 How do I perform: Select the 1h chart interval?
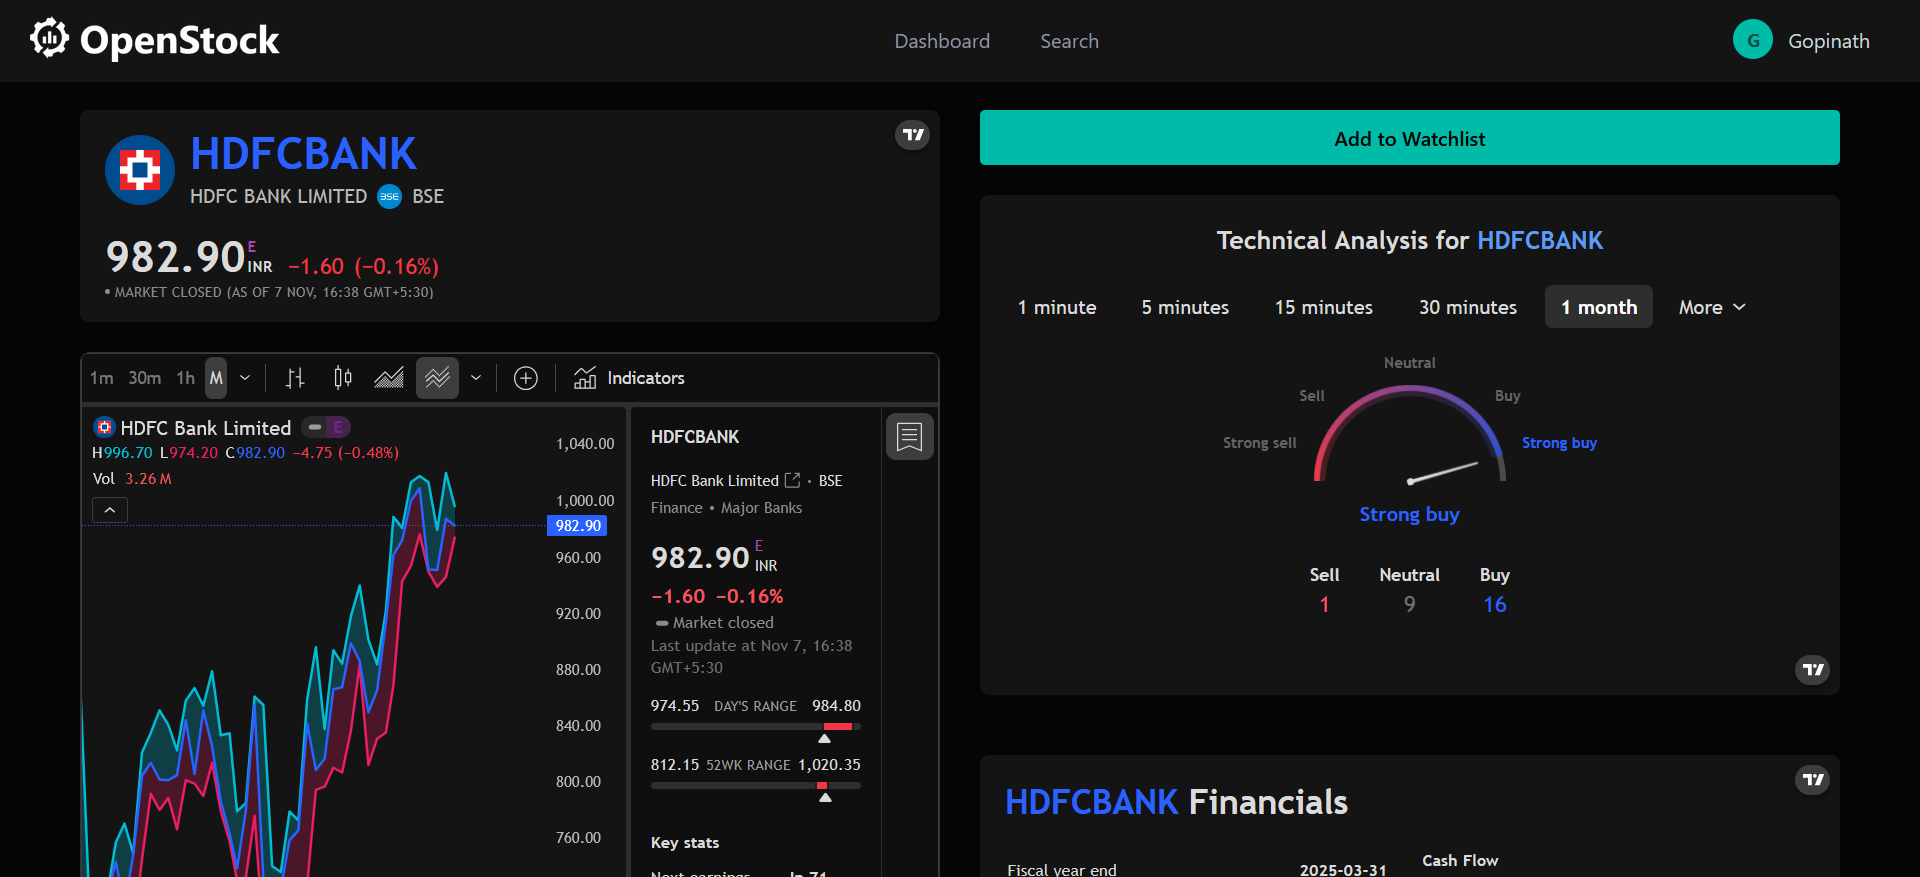tap(186, 378)
